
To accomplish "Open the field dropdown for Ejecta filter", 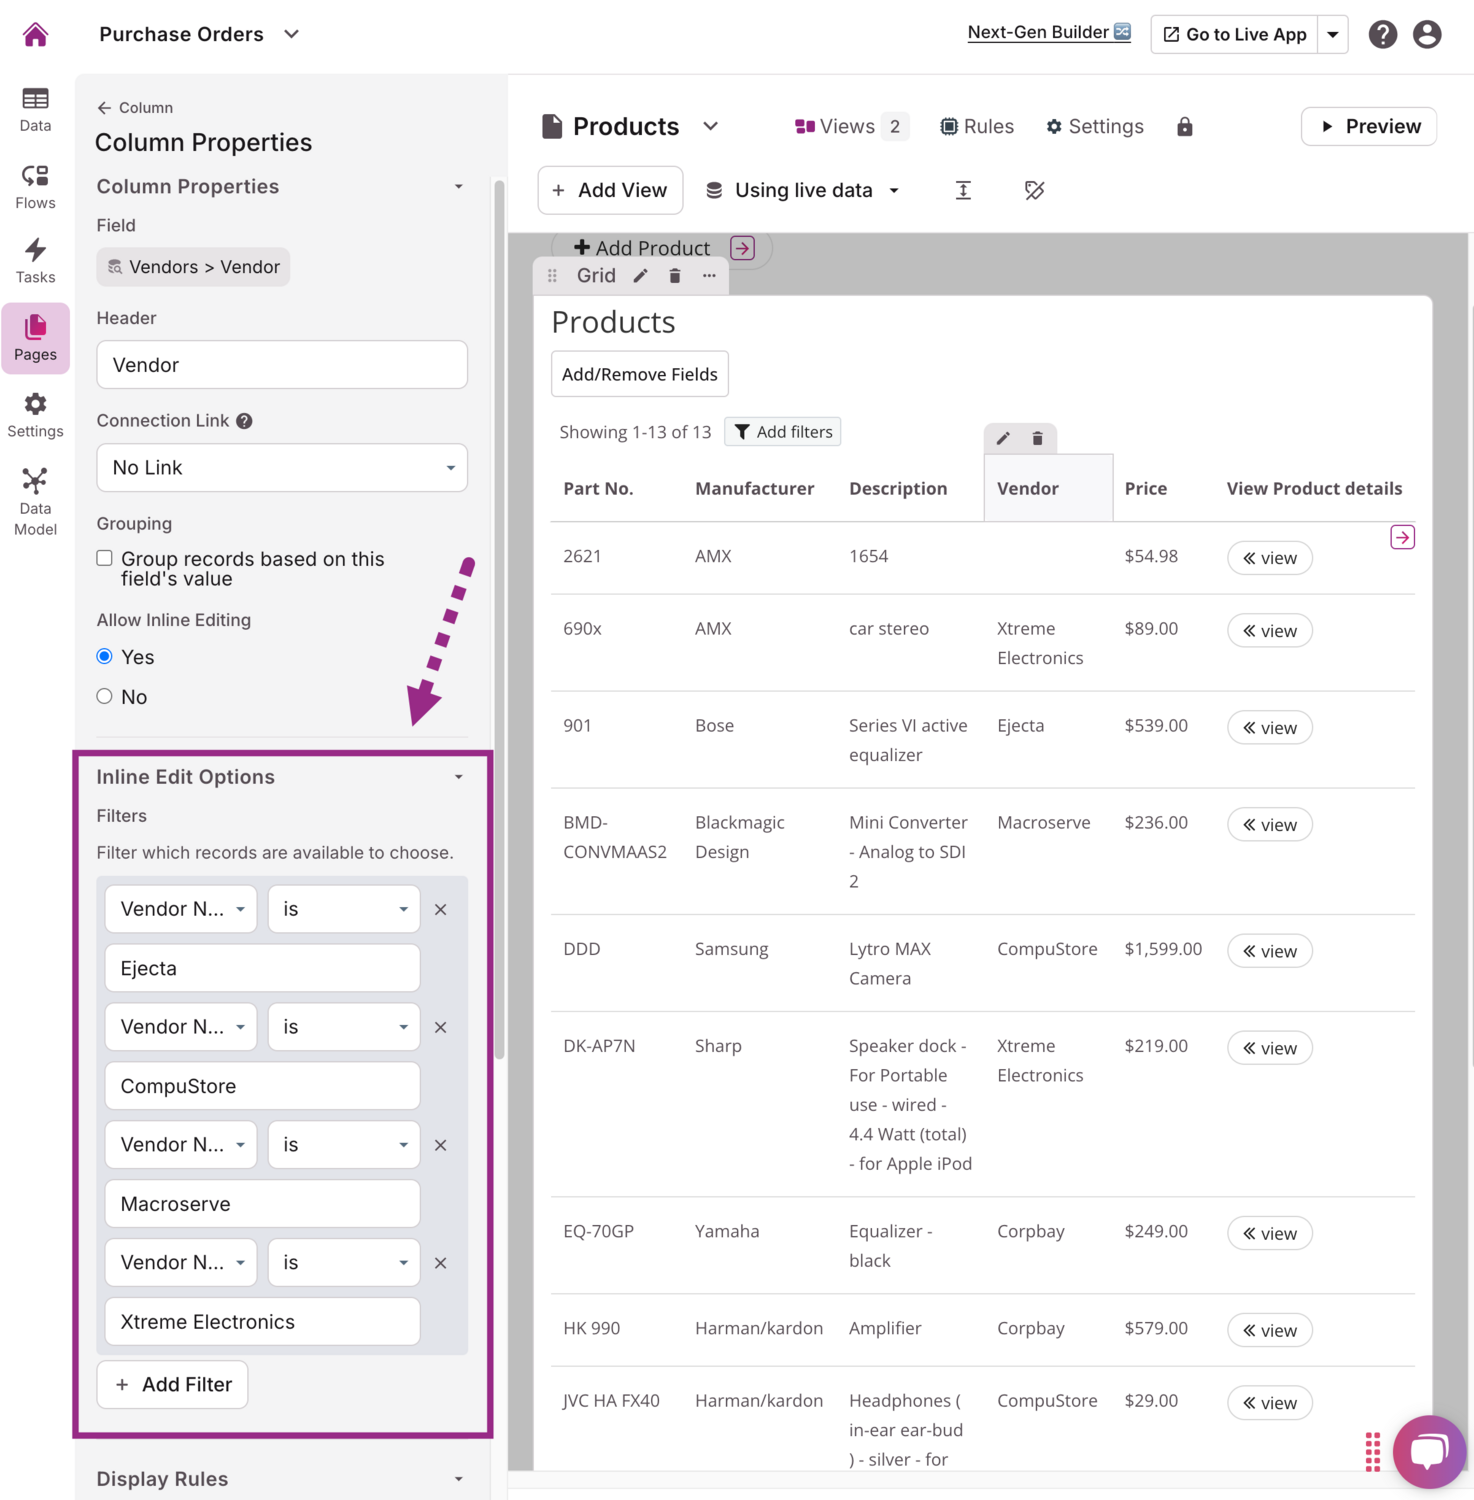I will (181, 909).
